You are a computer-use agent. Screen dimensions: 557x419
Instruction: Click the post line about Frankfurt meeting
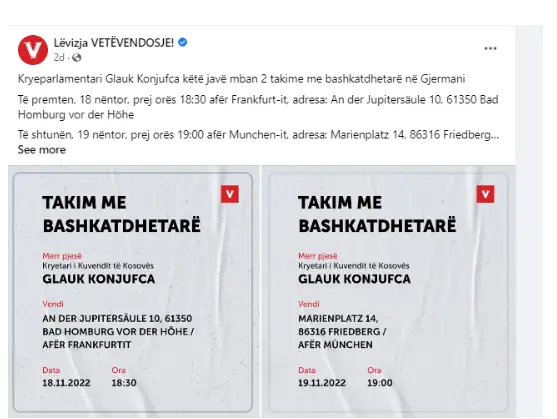pyautogui.click(x=258, y=107)
